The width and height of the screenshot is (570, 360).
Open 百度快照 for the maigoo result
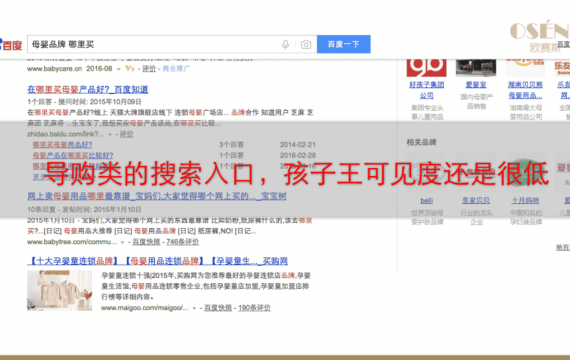(x=218, y=308)
